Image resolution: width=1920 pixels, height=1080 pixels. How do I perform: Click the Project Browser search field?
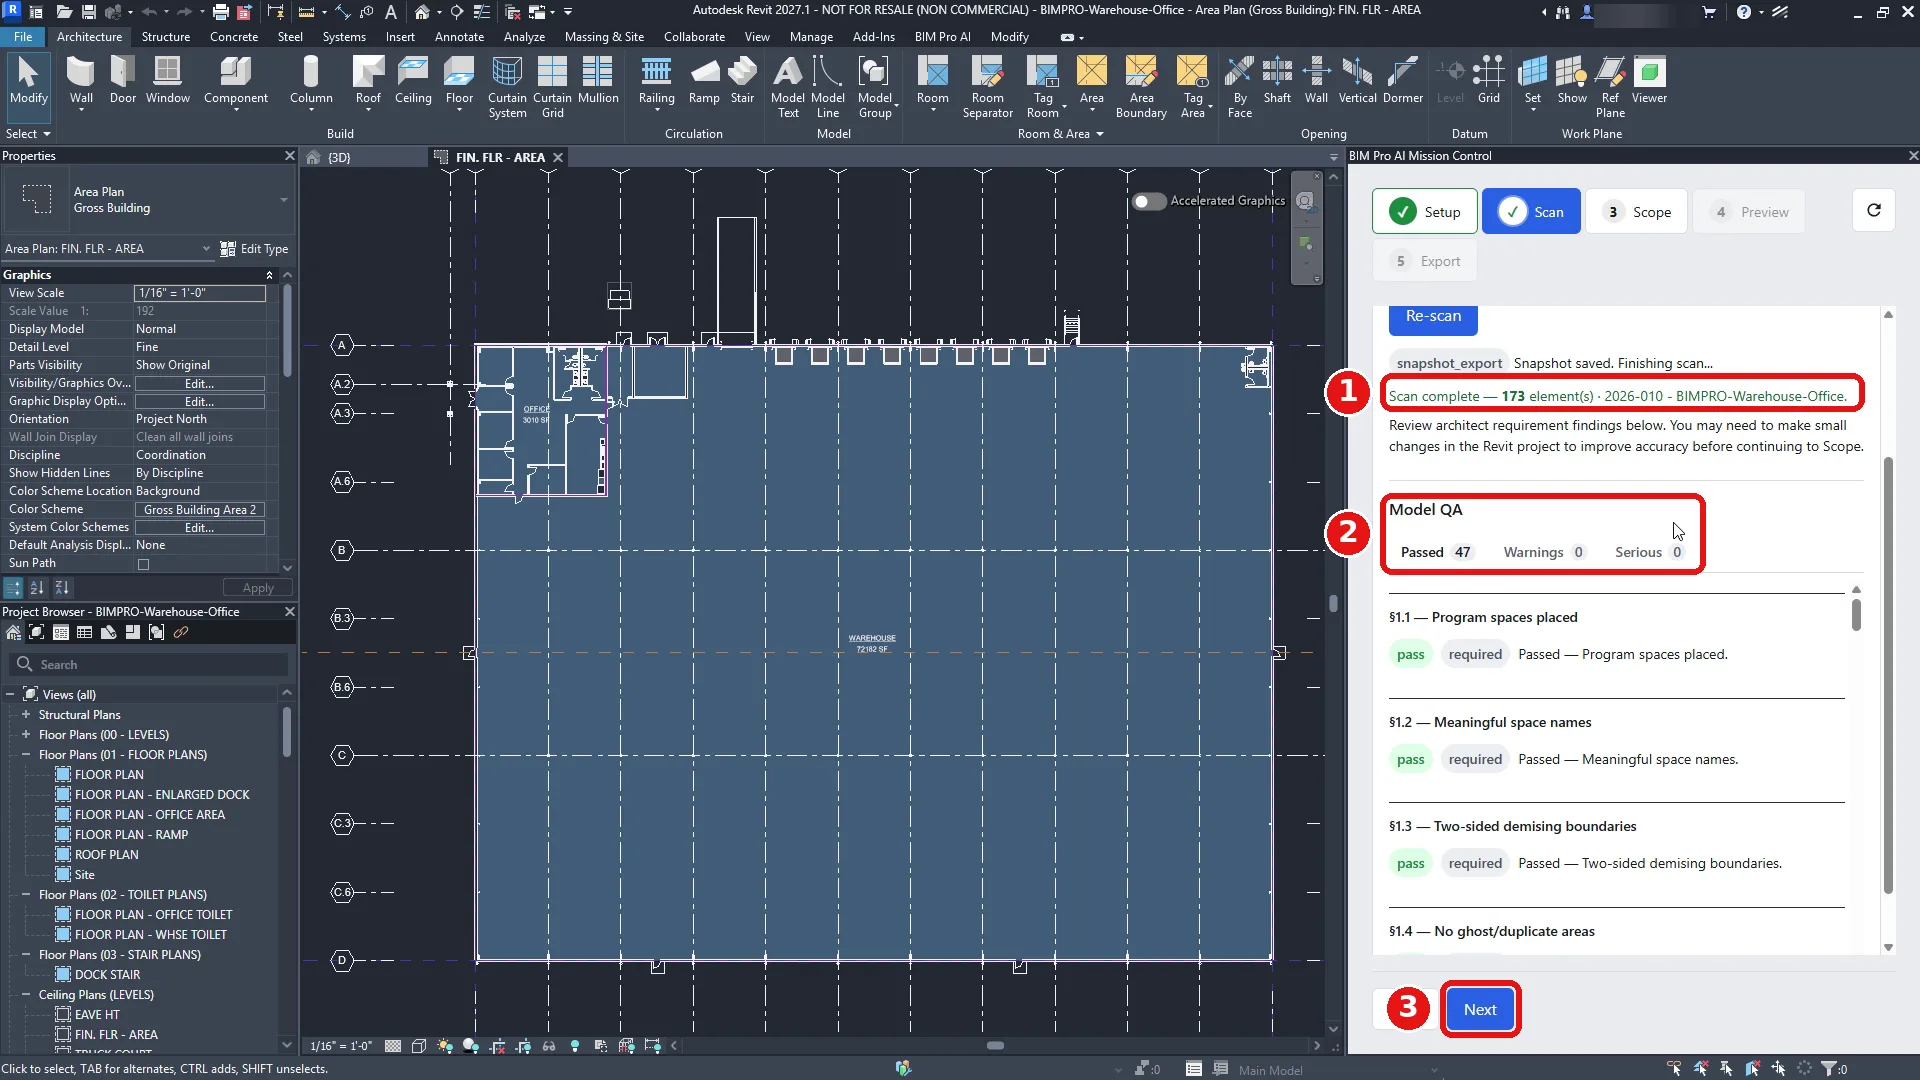[150, 665]
